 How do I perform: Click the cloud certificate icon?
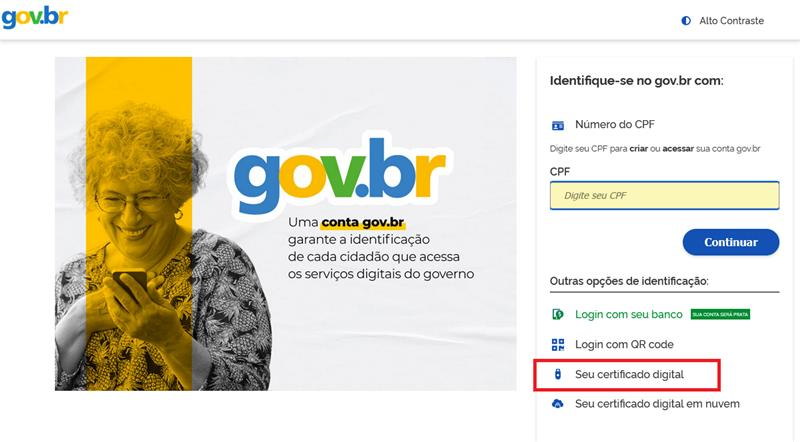(x=558, y=404)
